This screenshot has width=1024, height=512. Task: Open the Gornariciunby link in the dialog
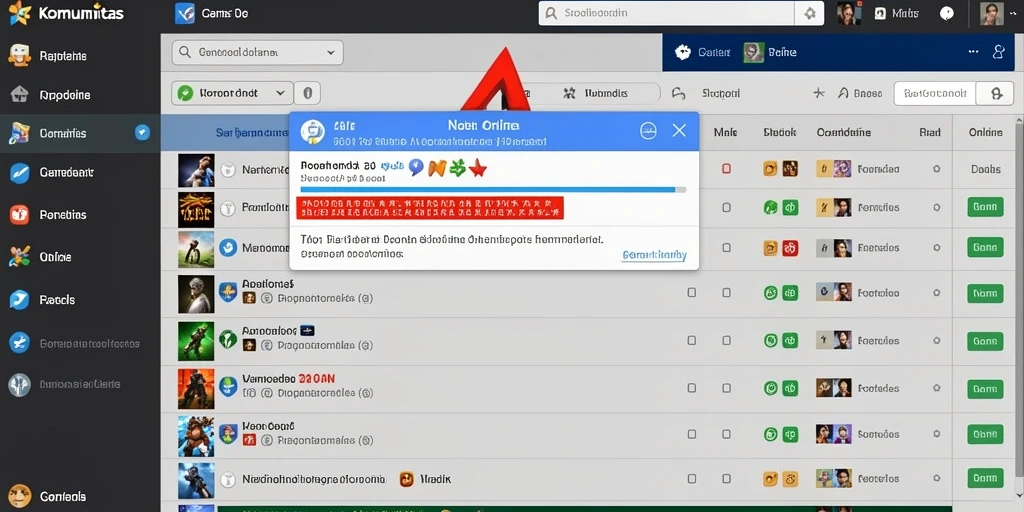654,255
